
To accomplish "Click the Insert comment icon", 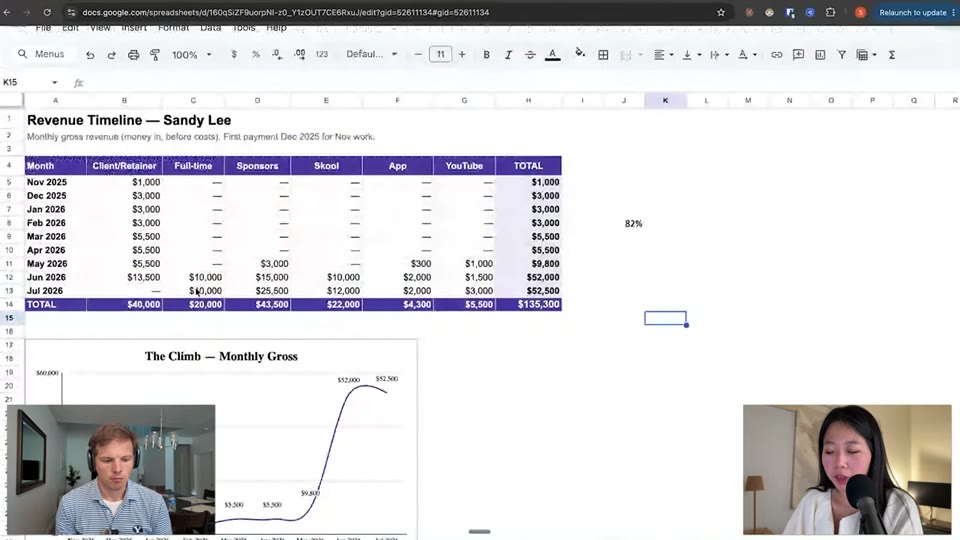I will coord(798,54).
